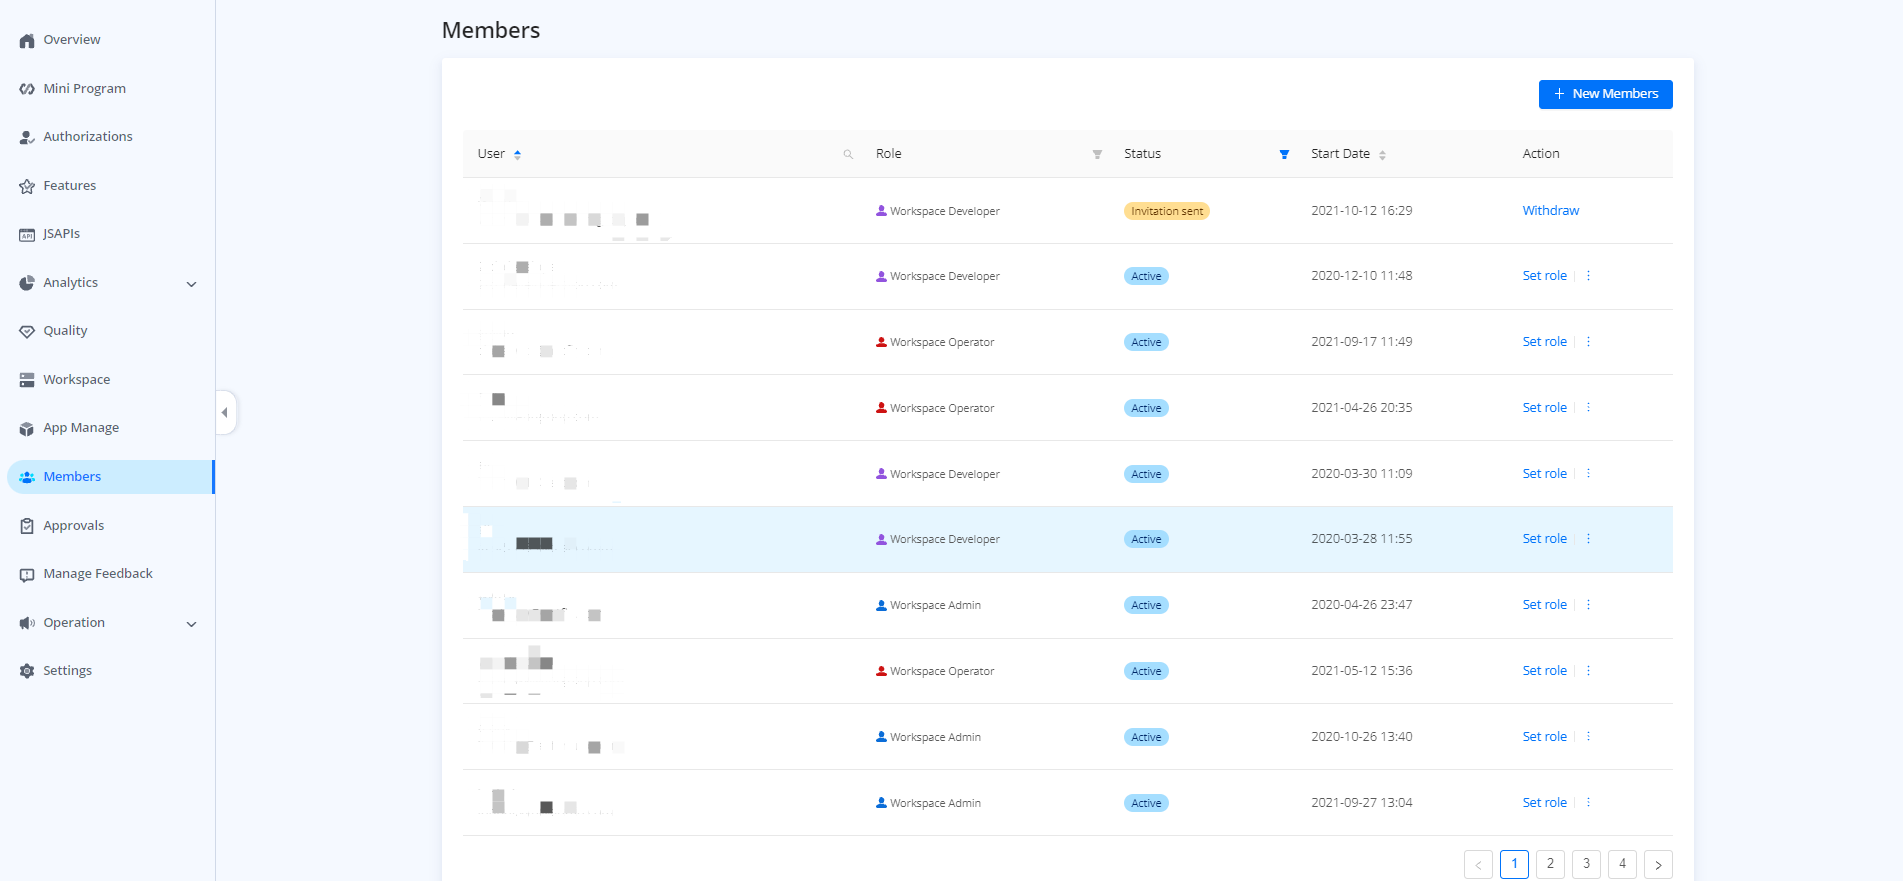Collapse the sidebar with the arrow handle
This screenshot has width=1903, height=881.
[x=225, y=412]
